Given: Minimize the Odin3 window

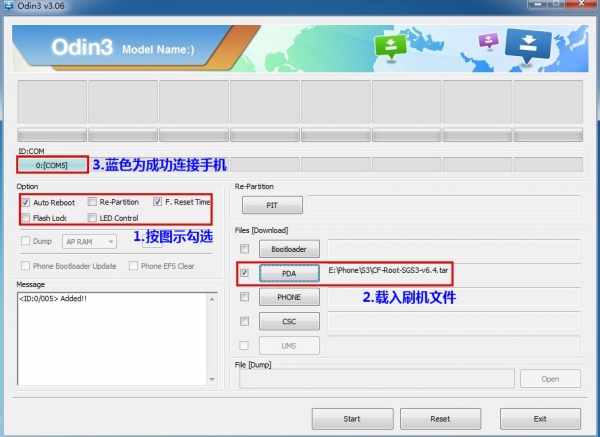Looking at the screenshot, I should [538, 4].
